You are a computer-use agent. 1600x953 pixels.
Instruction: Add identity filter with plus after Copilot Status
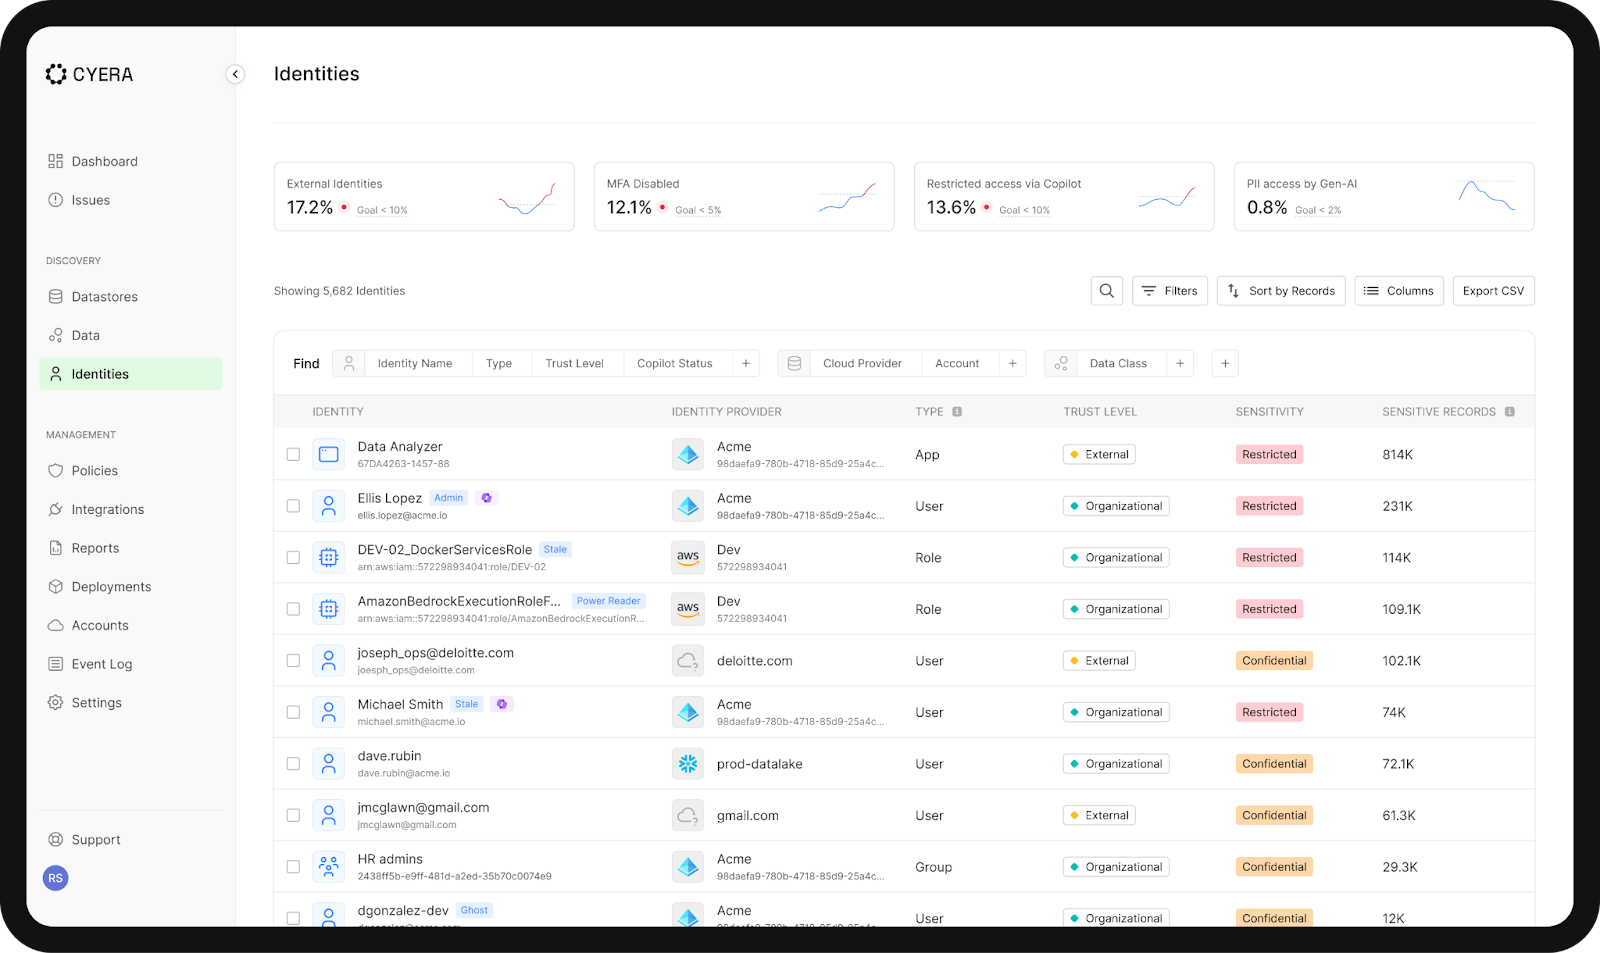tap(746, 363)
